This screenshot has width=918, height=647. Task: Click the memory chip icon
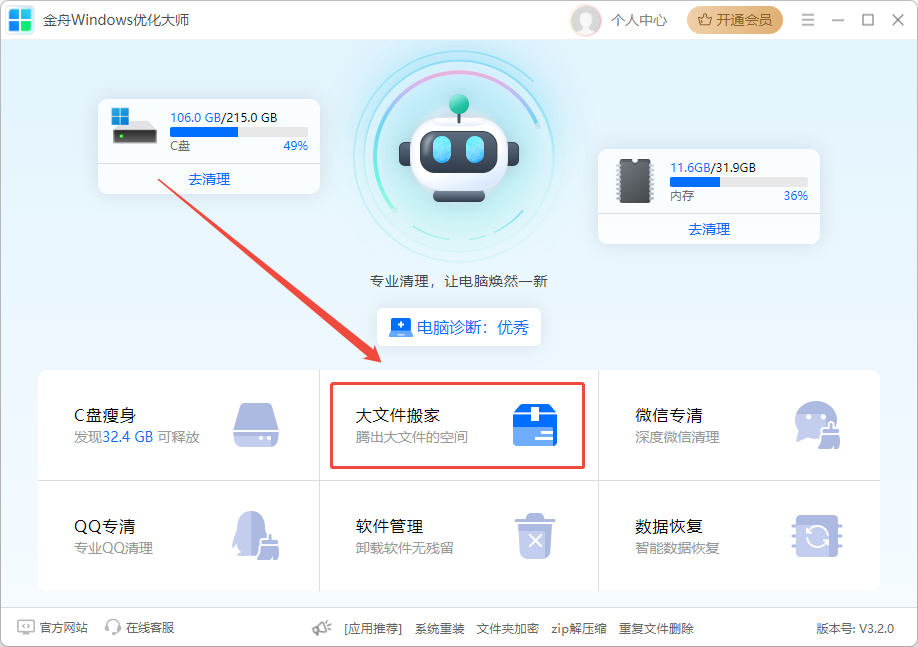coord(635,180)
